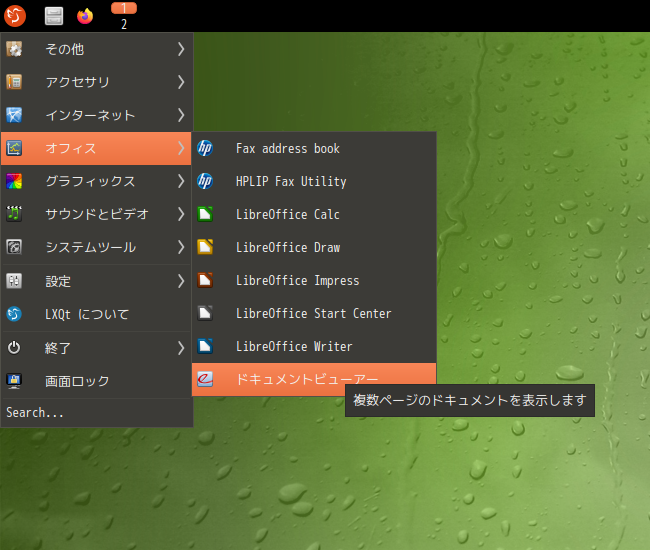Expand 設定 submenu arrow
The width and height of the screenshot is (650, 550).
[x=181, y=281]
